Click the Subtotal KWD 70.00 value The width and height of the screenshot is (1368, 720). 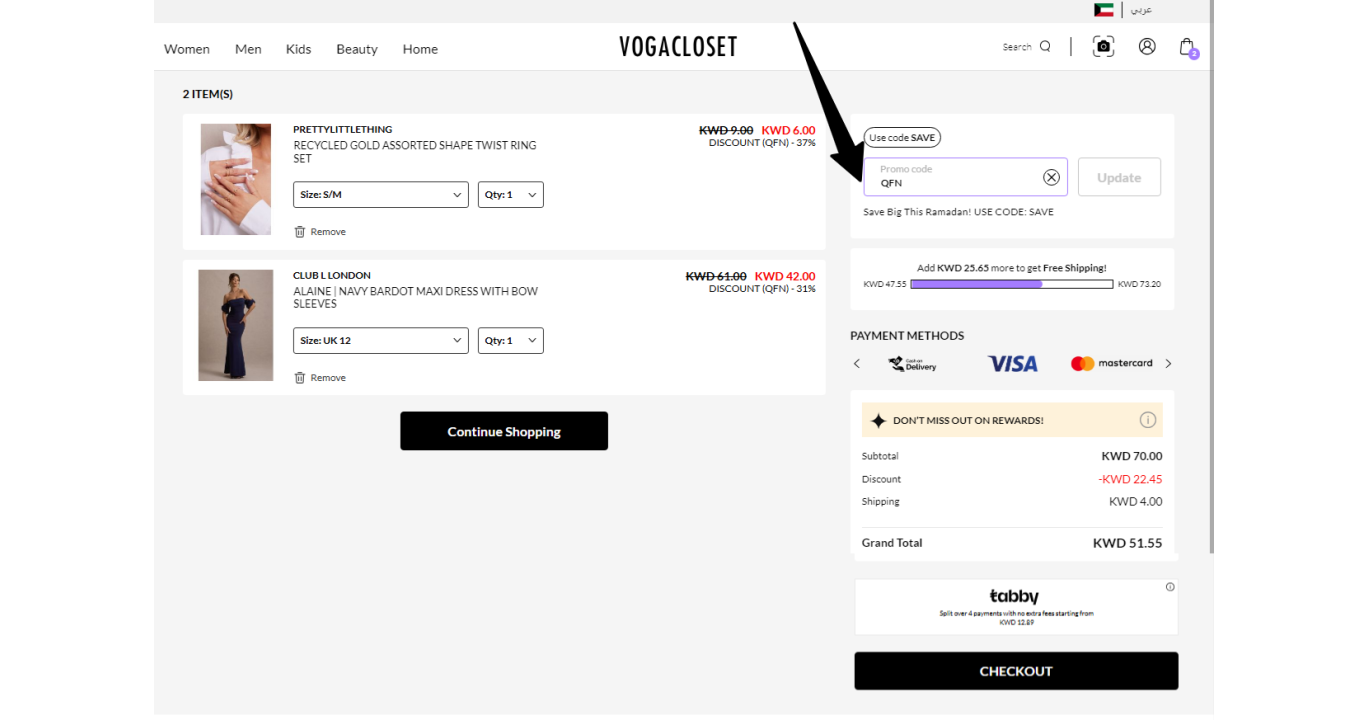tap(1132, 456)
